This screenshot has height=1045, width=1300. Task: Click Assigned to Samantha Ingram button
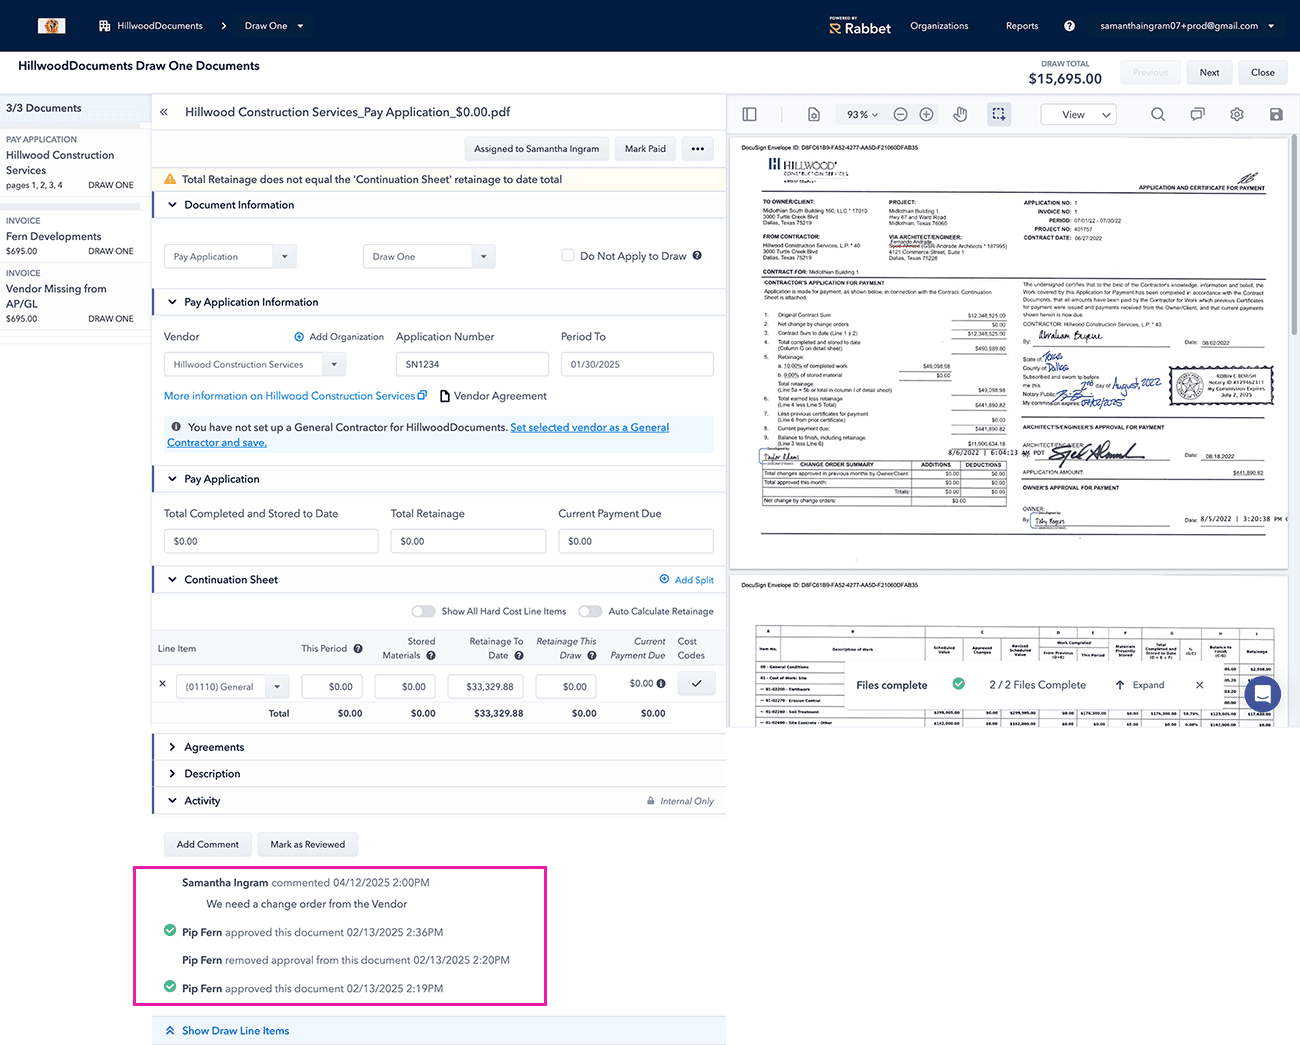[536, 149]
